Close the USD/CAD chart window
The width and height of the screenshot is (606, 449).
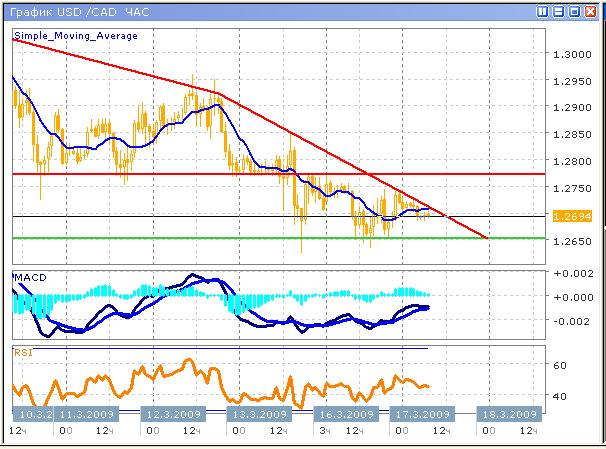[x=592, y=11]
